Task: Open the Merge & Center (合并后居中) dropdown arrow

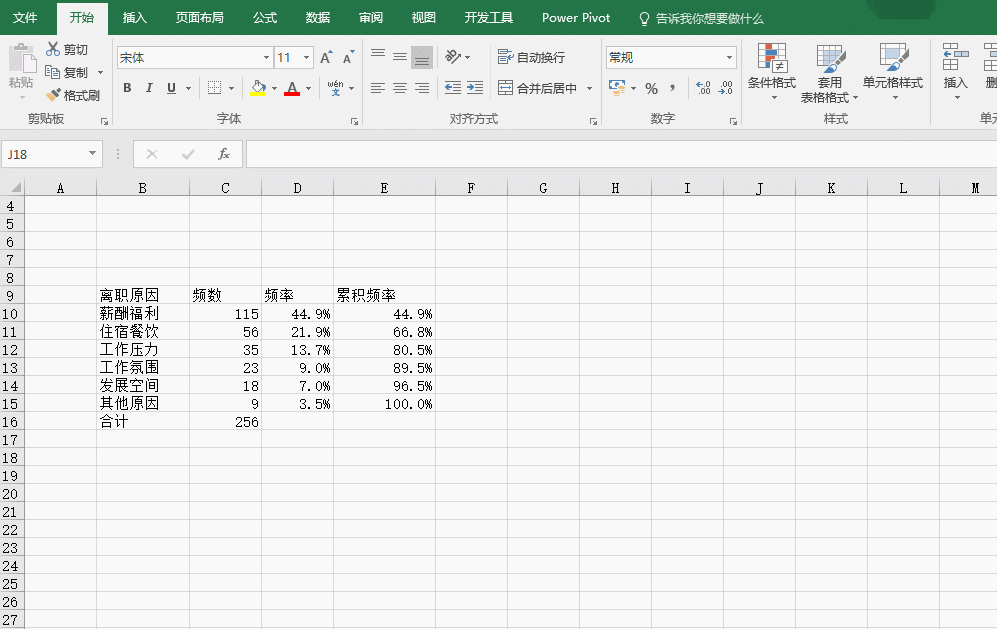Action: (589, 89)
